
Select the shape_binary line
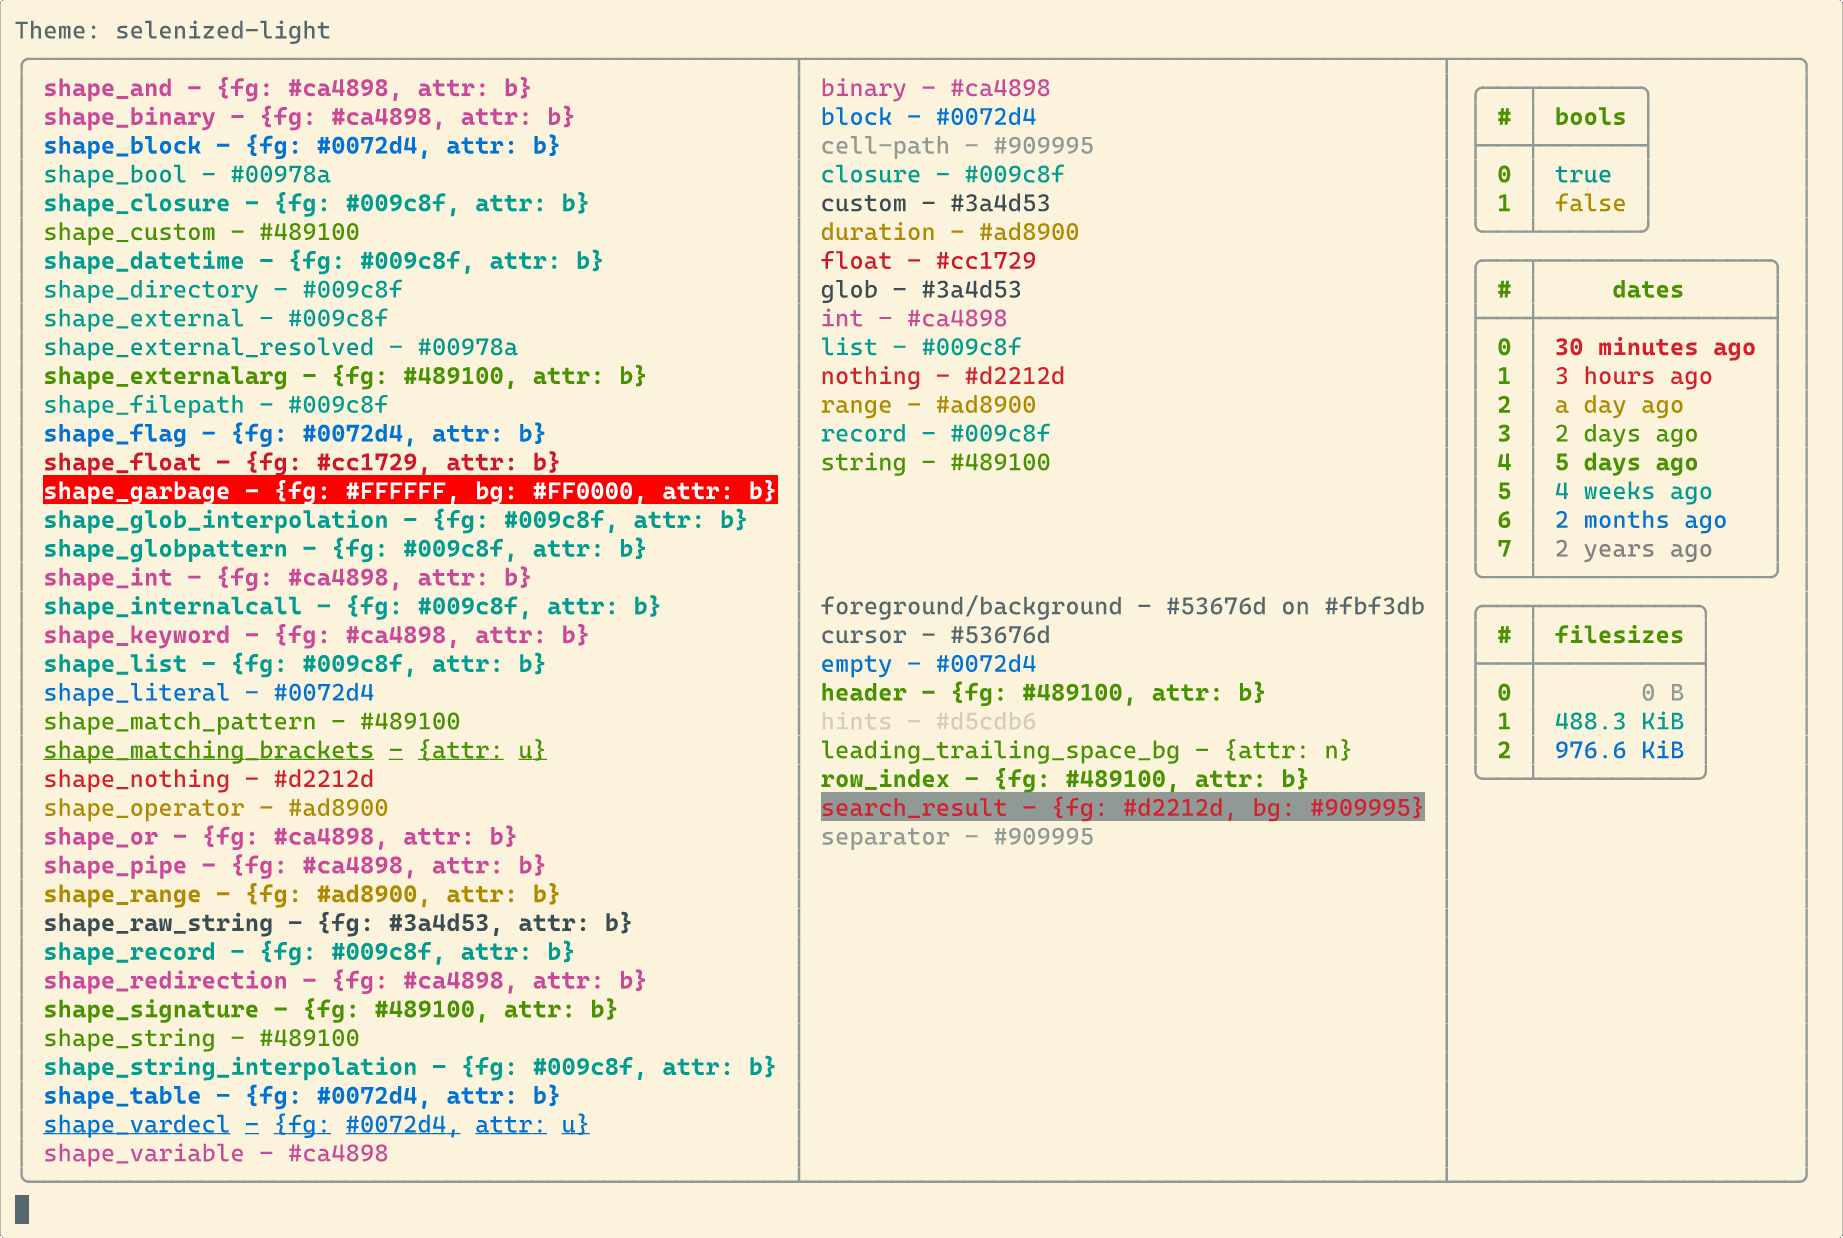[x=309, y=117]
